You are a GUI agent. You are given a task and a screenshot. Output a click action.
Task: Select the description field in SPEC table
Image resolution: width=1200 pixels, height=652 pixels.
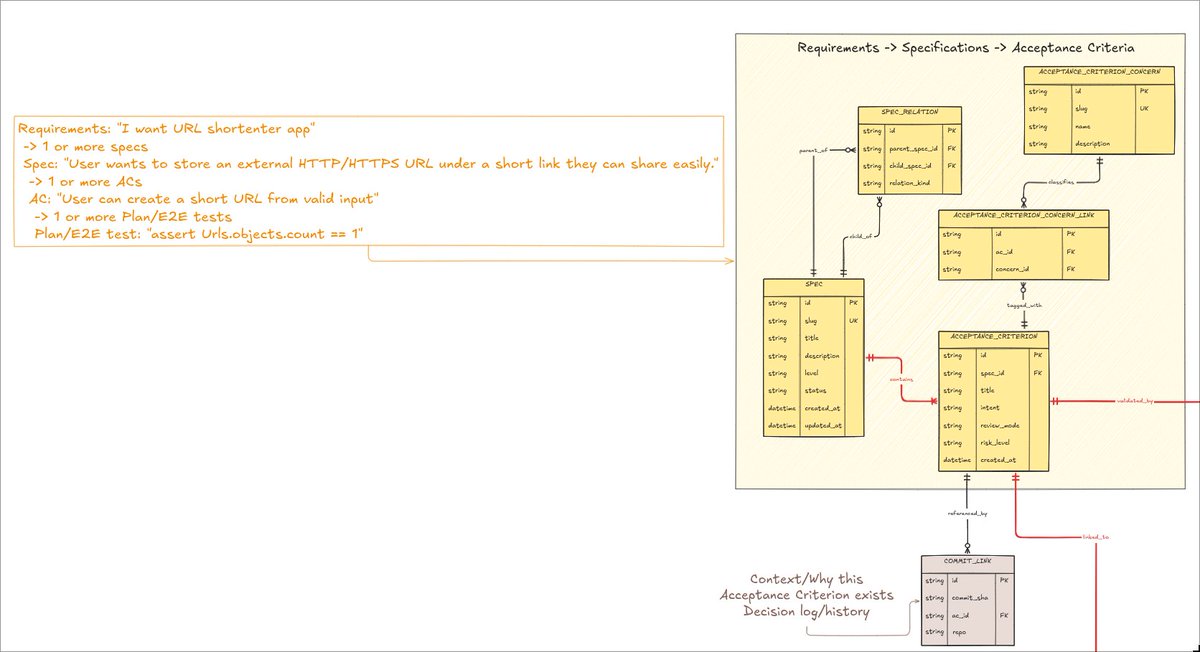823,356
